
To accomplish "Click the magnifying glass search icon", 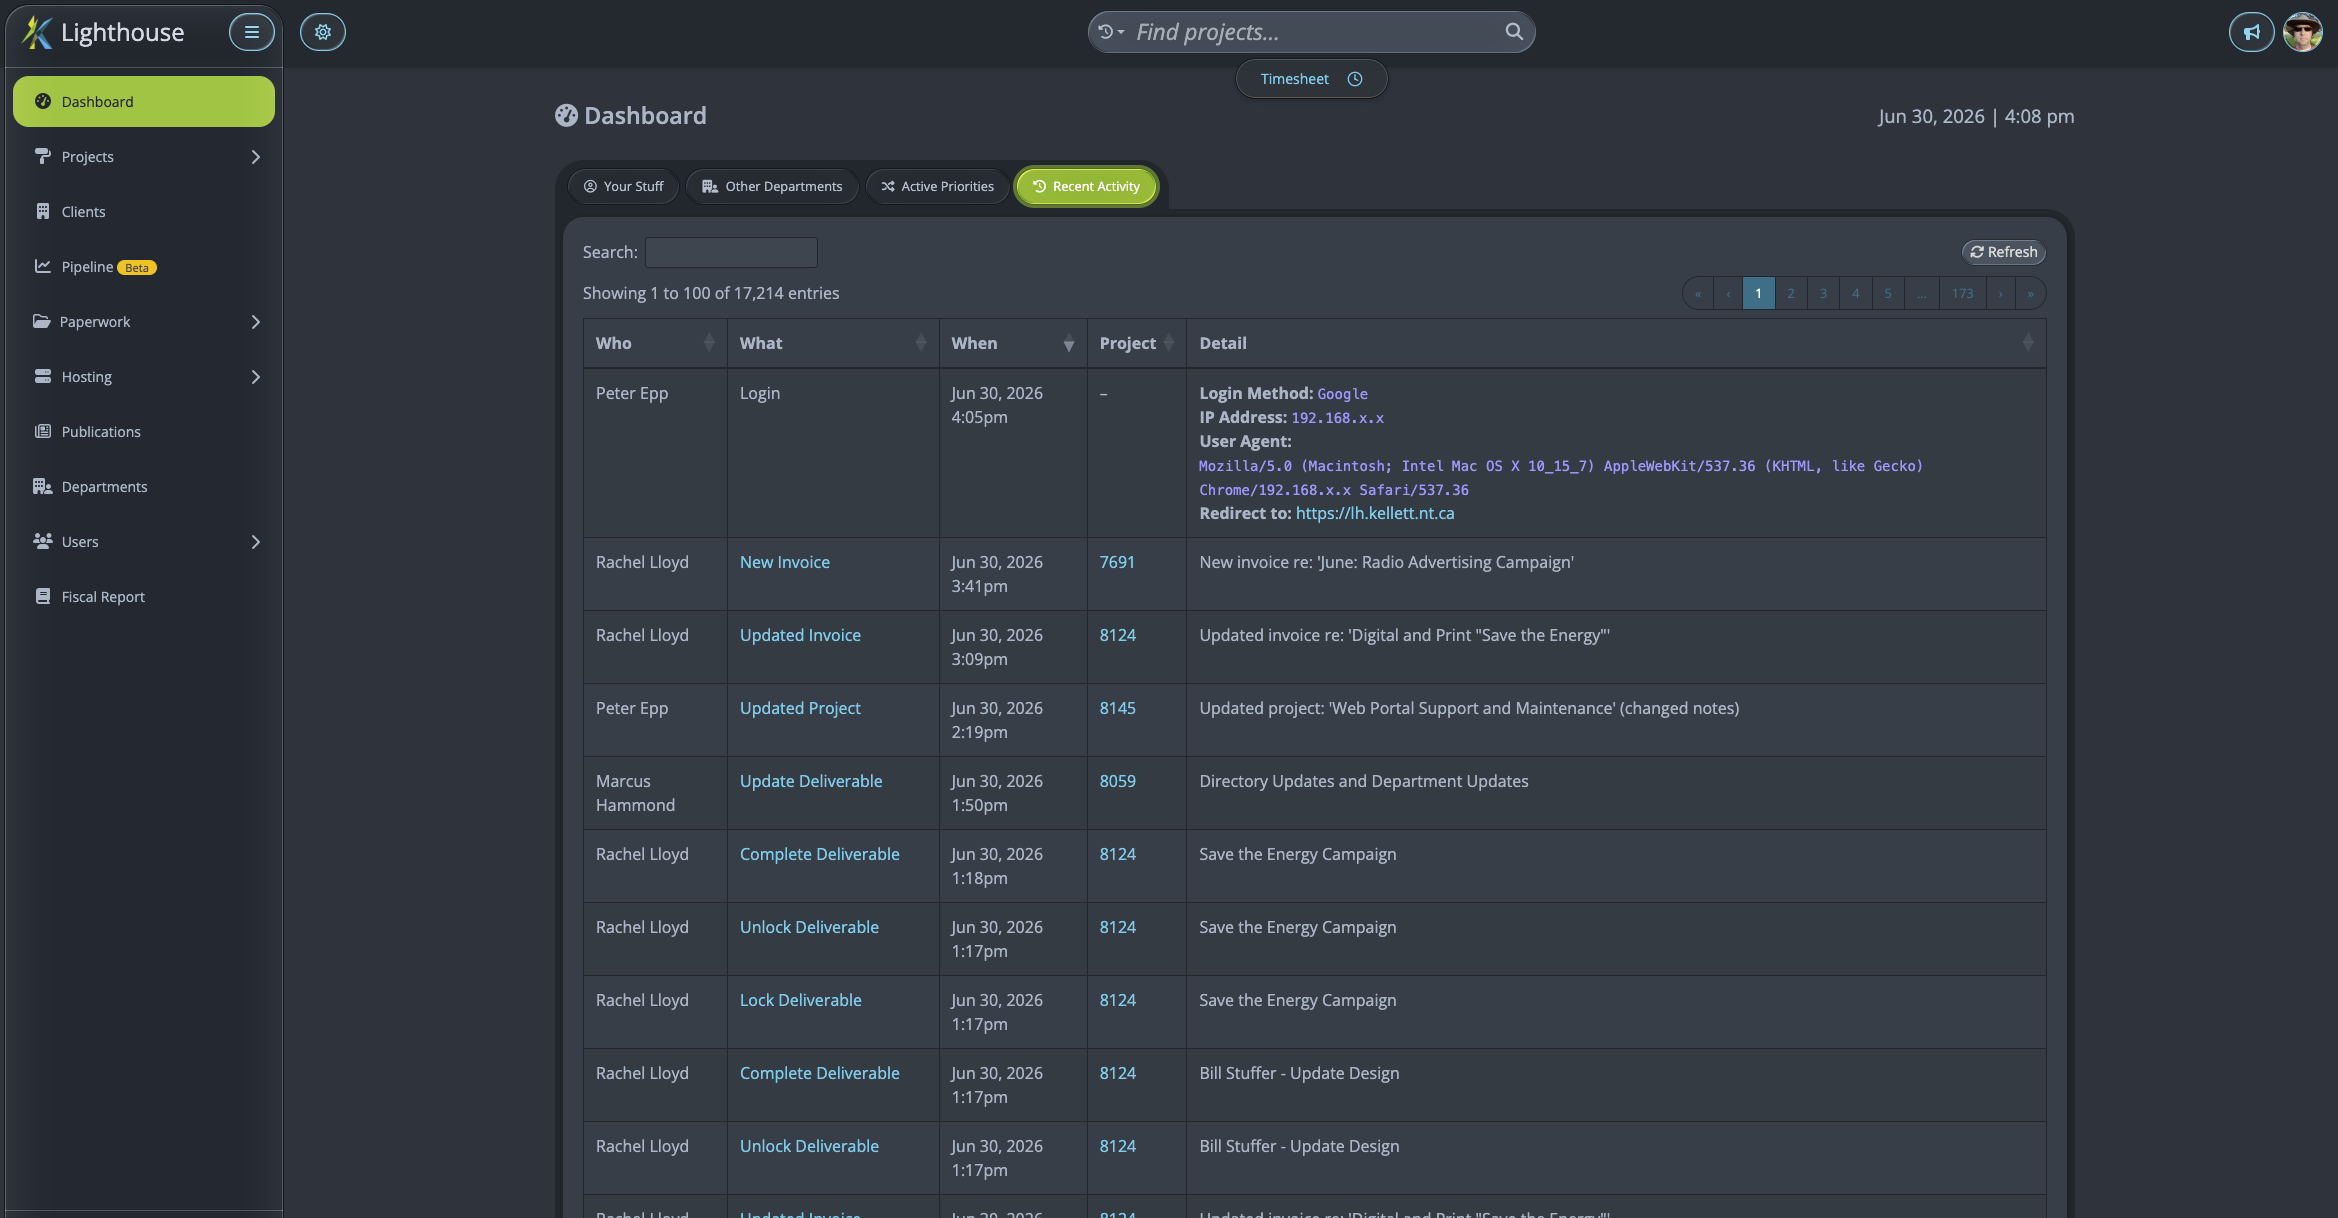I will 1514,32.
